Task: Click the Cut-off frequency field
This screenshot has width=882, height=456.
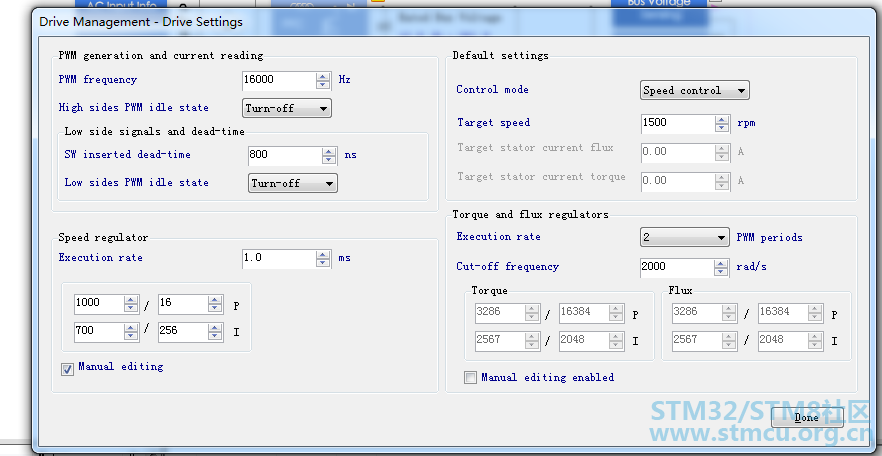Action: (677, 268)
